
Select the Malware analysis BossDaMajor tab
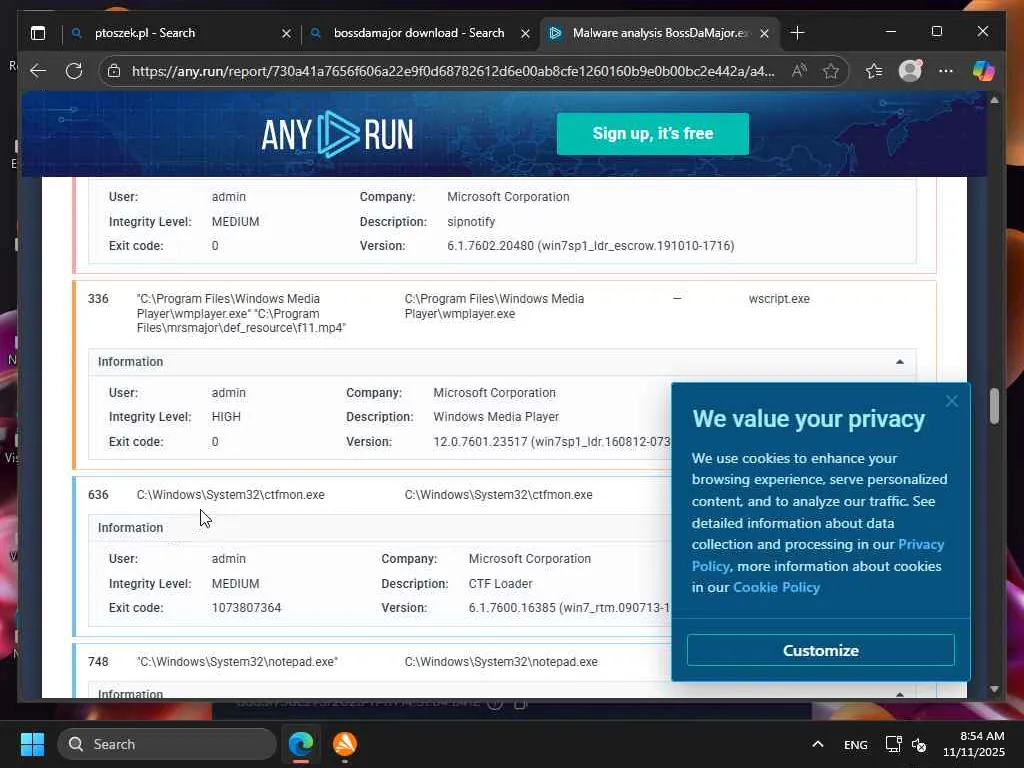click(x=660, y=33)
